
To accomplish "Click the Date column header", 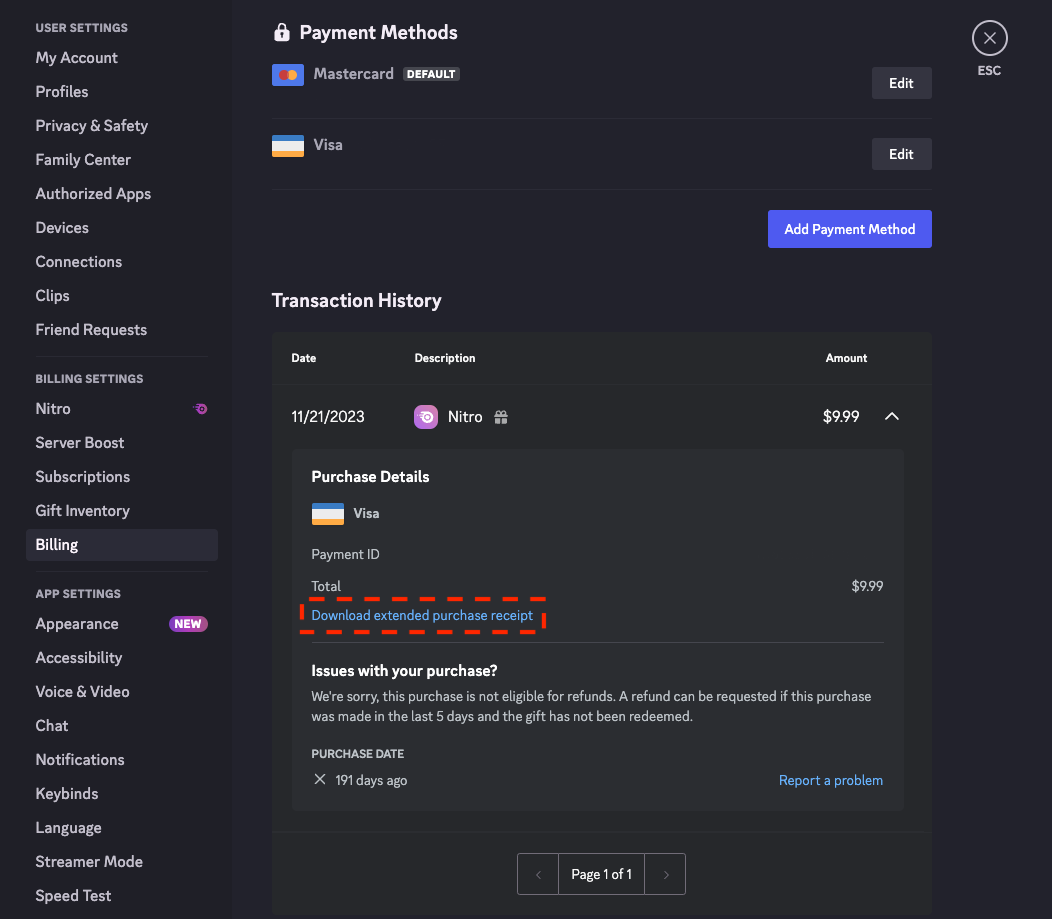I will (x=303, y=358).
